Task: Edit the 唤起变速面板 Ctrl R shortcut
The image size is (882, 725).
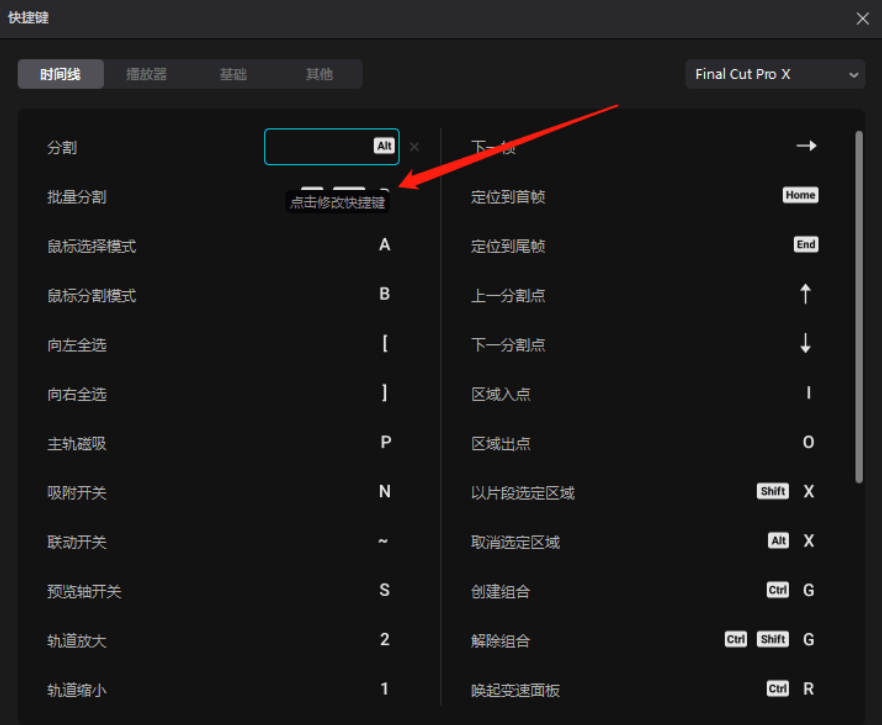Action: click(791, 689)
